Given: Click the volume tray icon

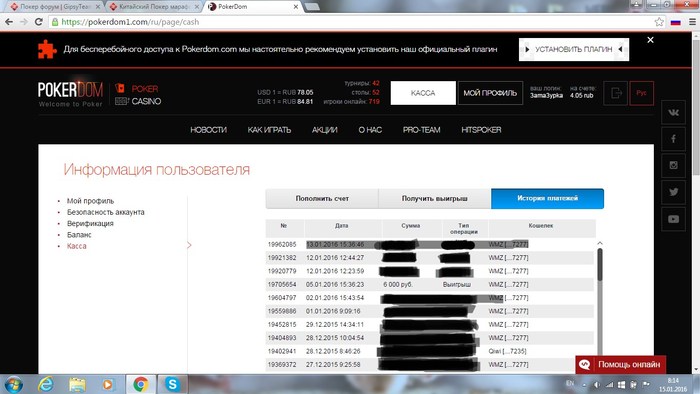Looking at the screenshot, I should [597, 385].
